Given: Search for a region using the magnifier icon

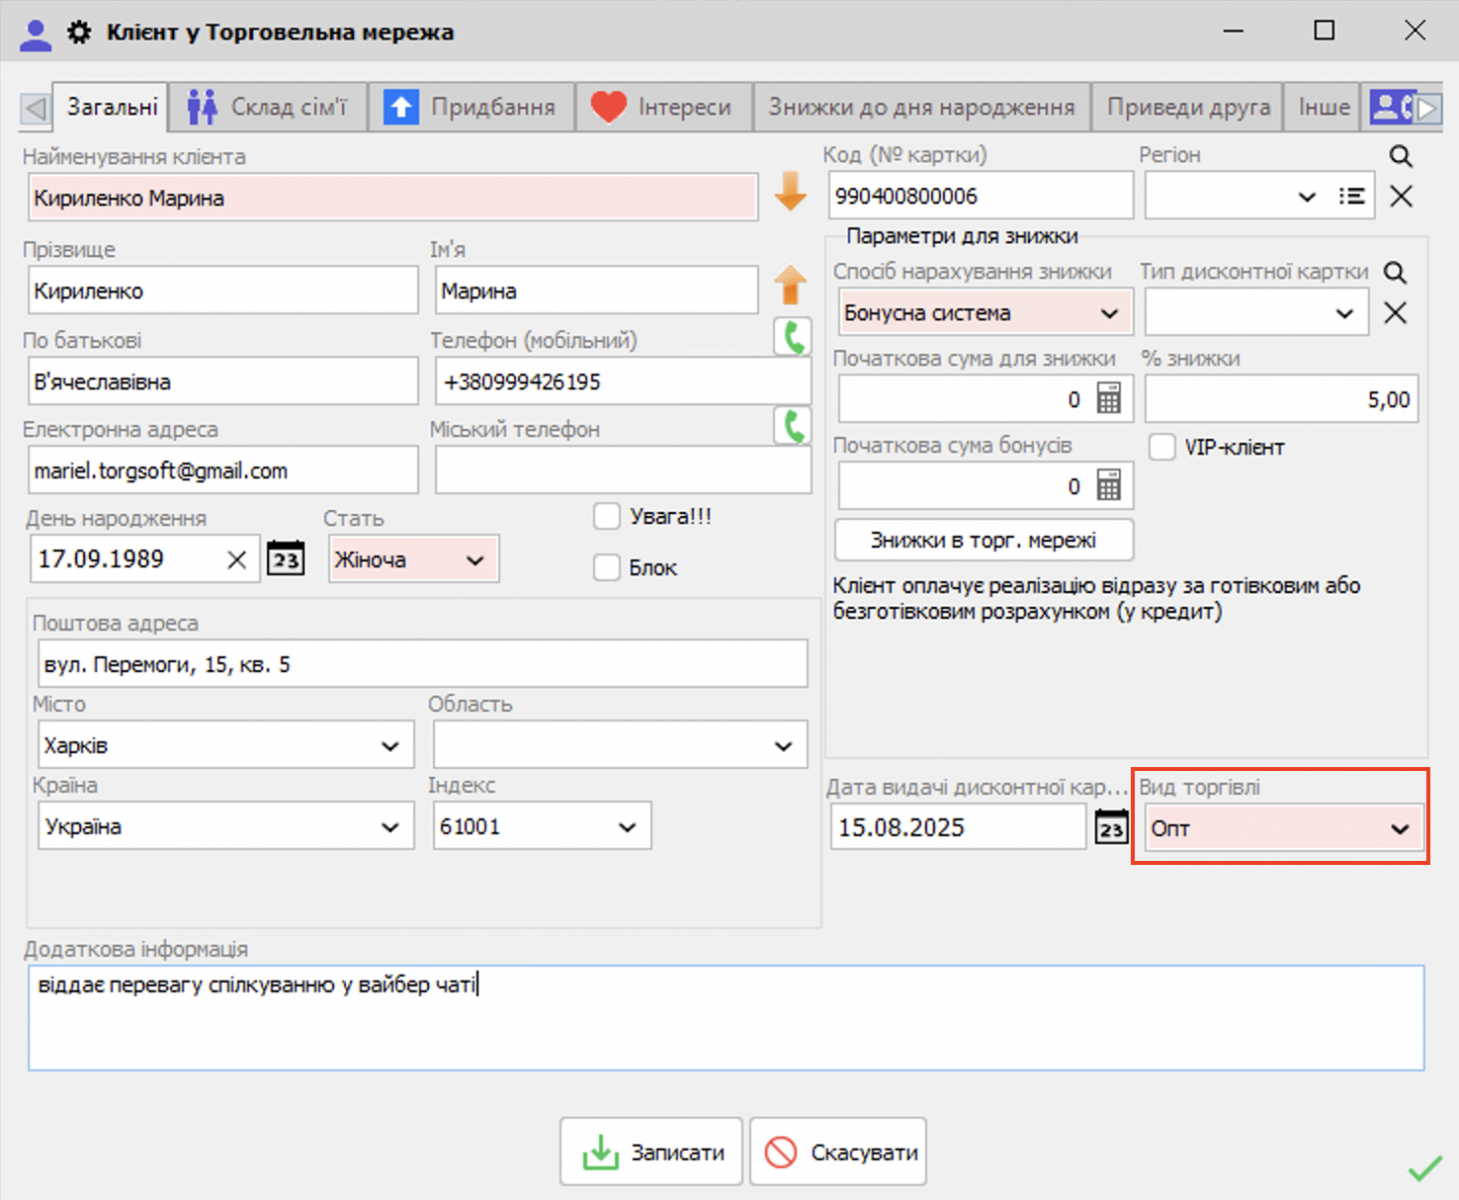Looking at the screenshot, I should coord(1400,155).
